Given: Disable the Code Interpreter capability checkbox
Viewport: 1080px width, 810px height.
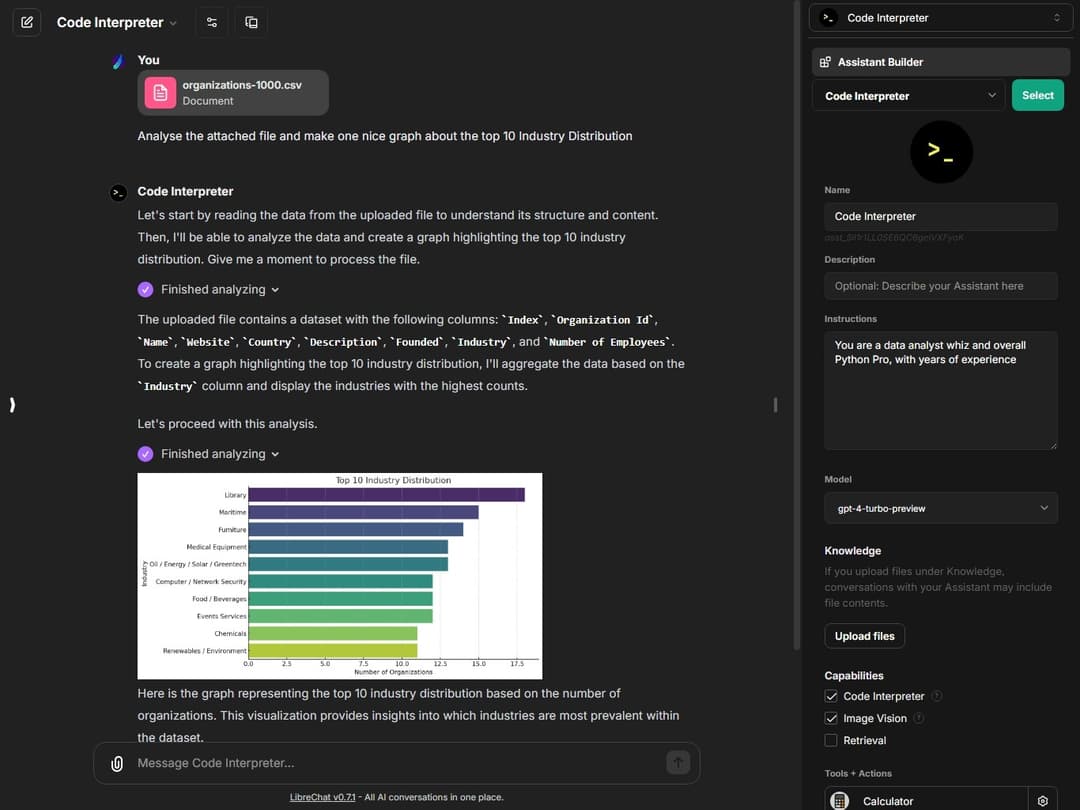Looking at the screenshot, I should point(831,696).
